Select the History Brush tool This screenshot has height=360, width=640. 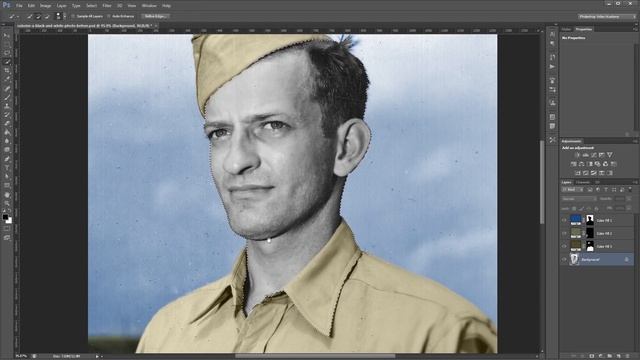tap(7, 115)
